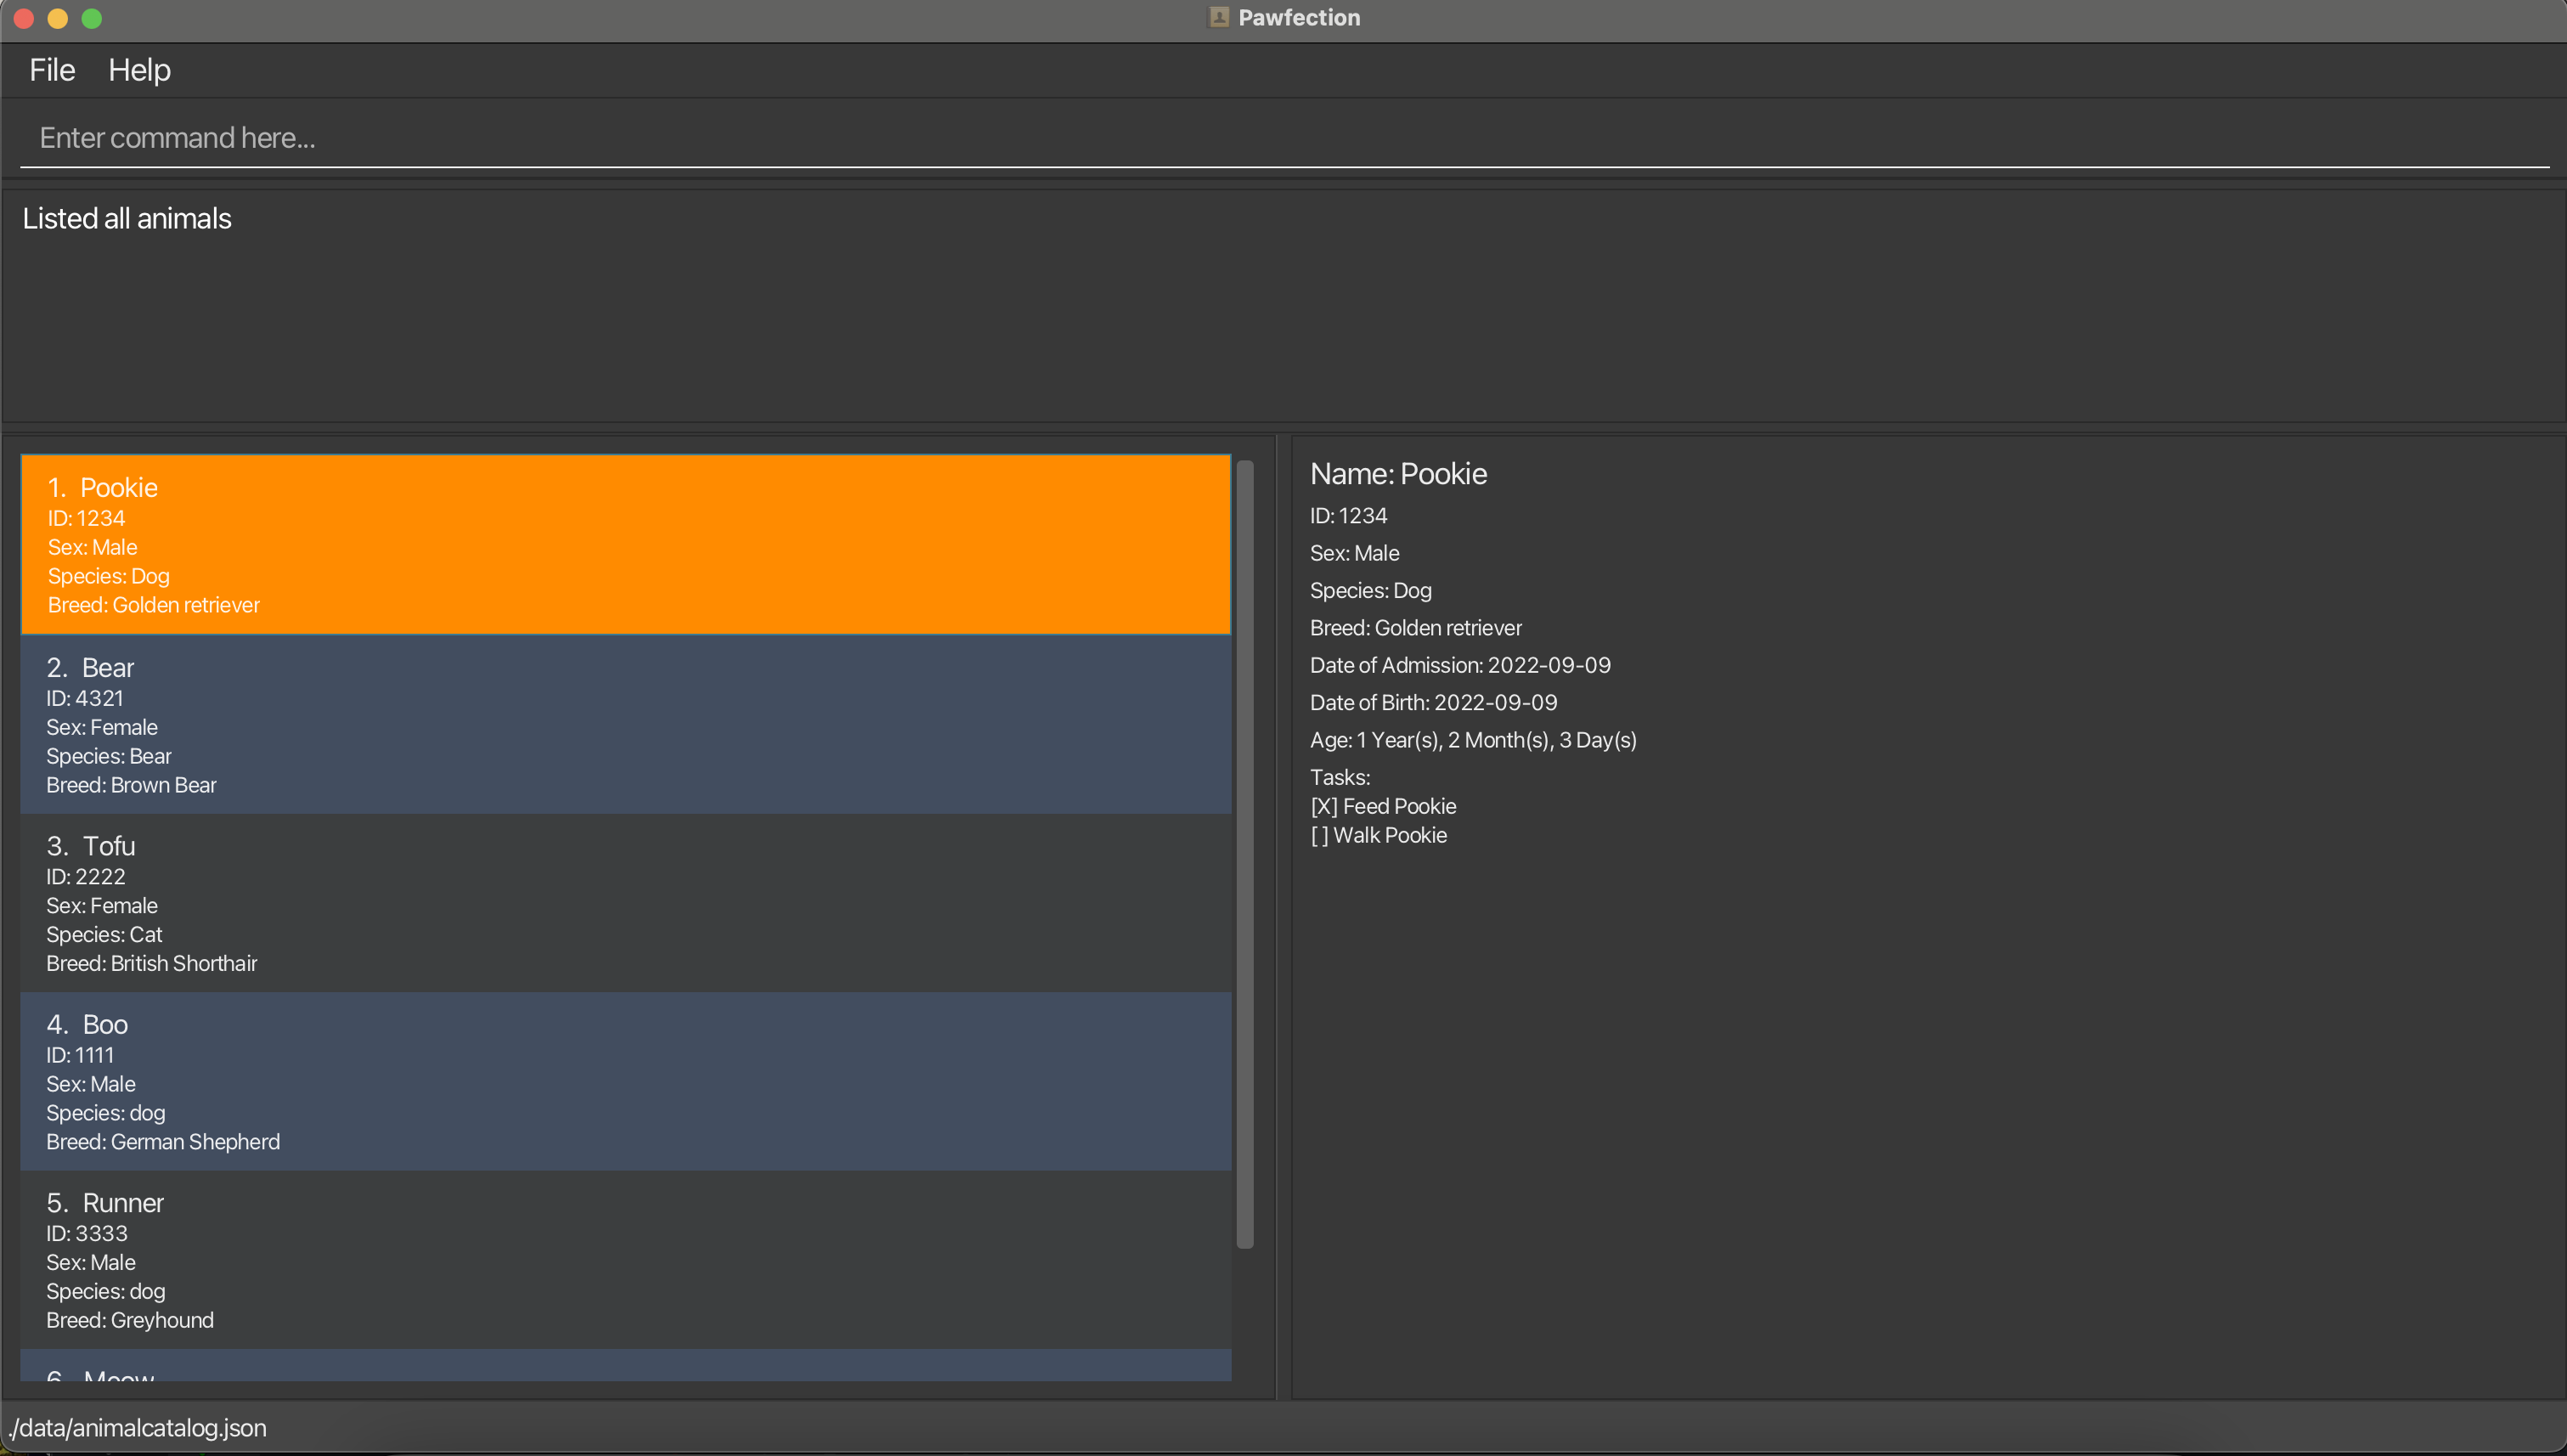Click the green fullscreen window button
Image resolution: width=2567 pixels, height=1456 pixels.
(x=91, y=18)
